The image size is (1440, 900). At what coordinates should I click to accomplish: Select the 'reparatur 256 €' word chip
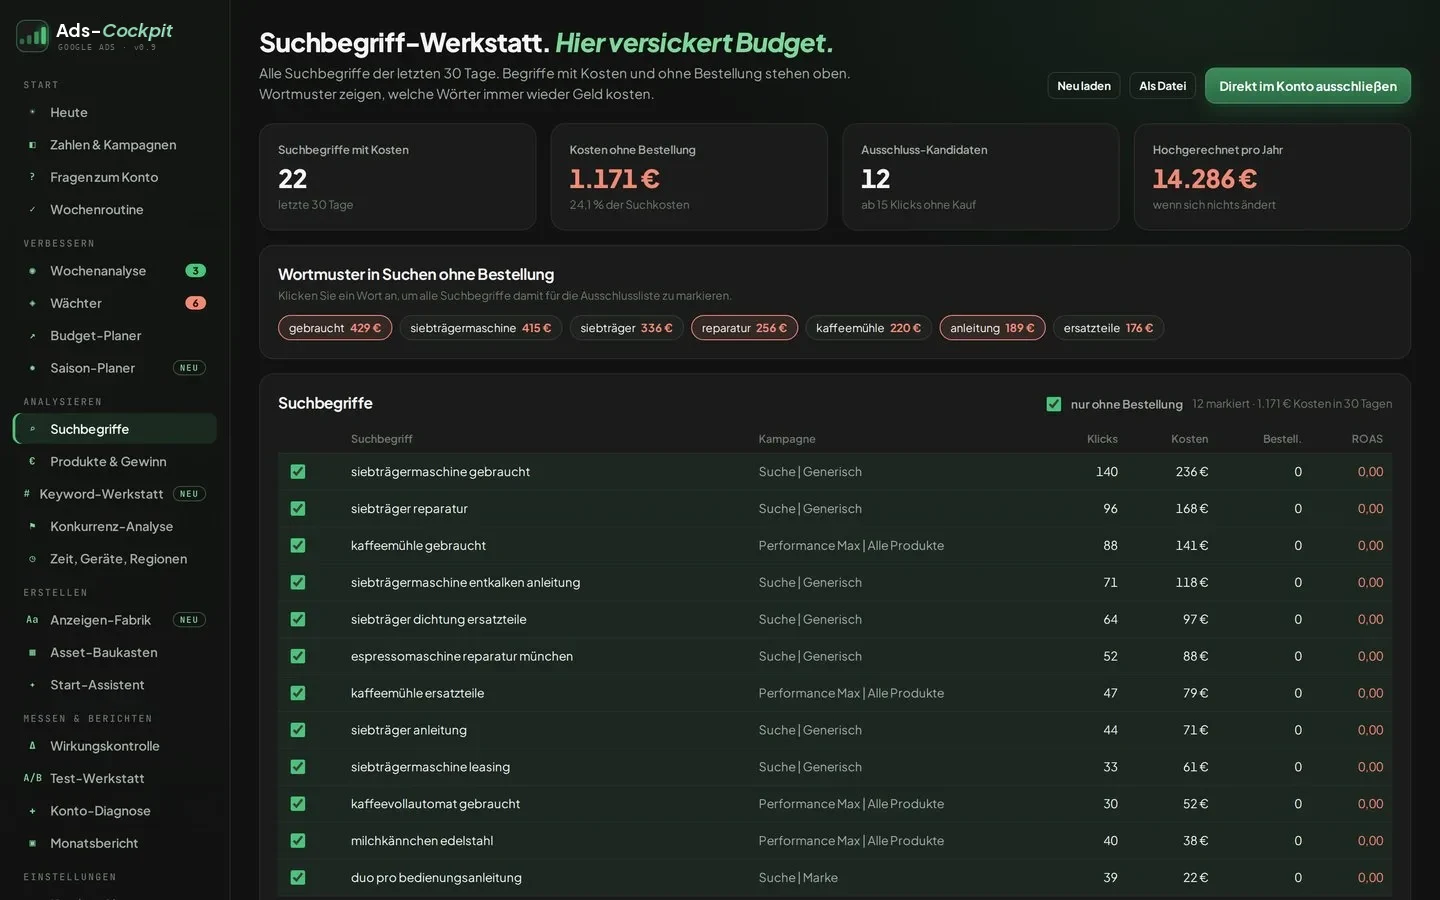pos(744,328)
